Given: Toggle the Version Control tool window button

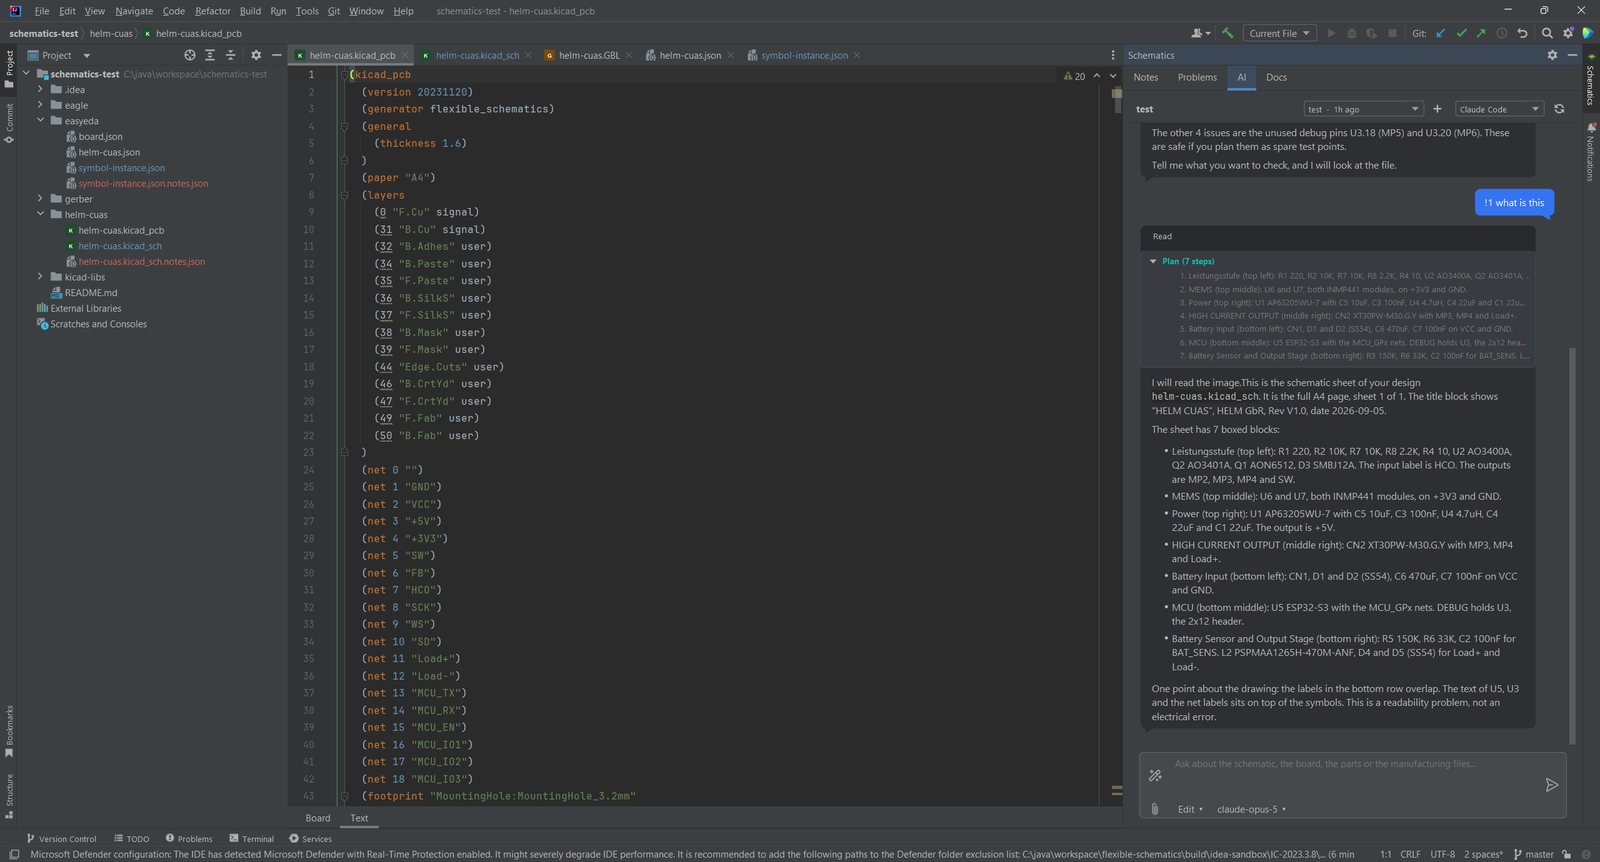Looking at the screenshot, I should coord(62,839).
